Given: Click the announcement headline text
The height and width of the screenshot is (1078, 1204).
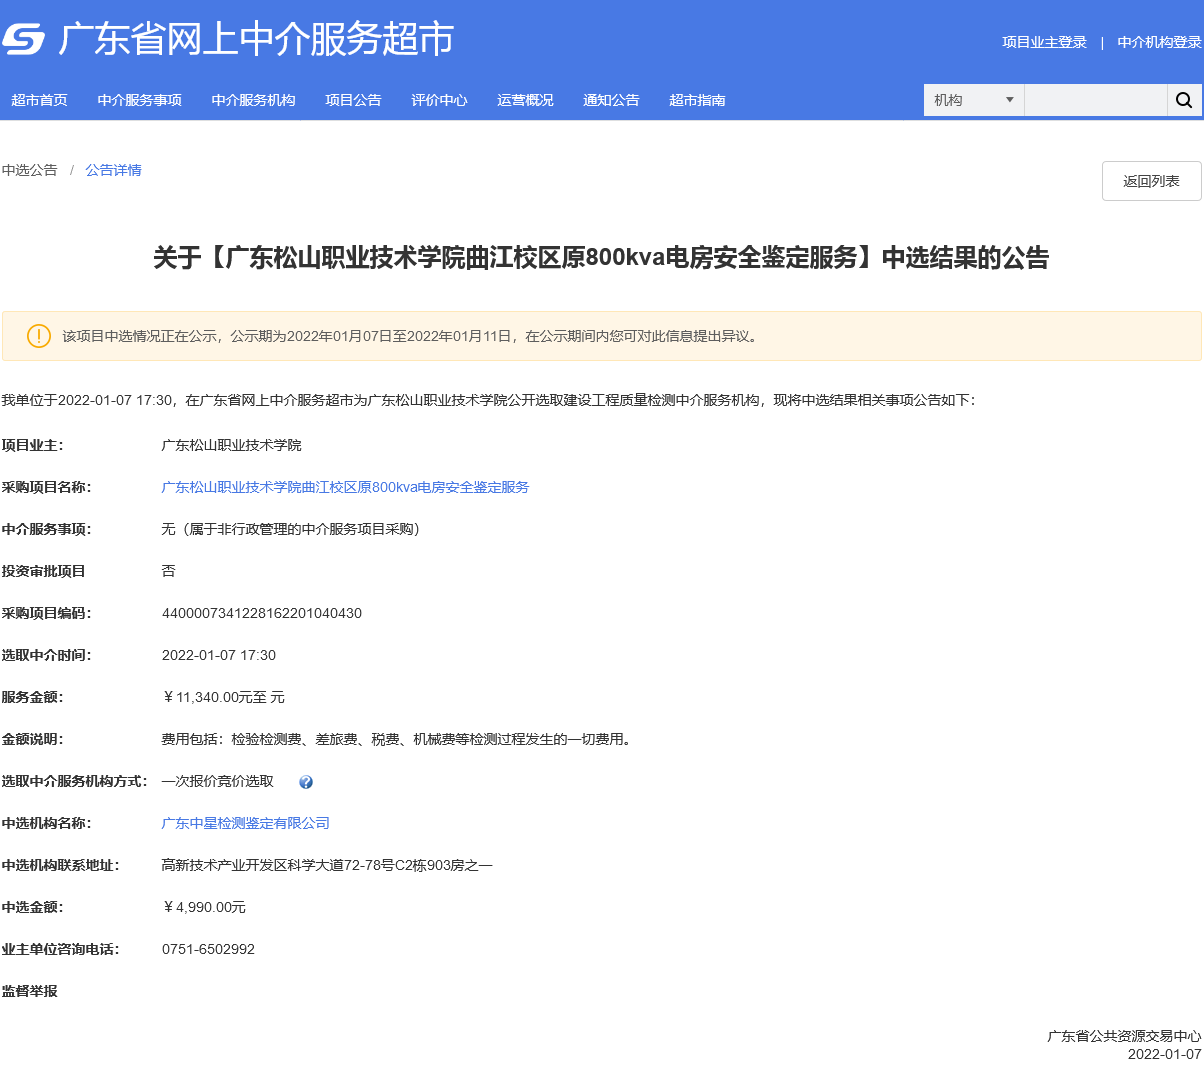Looking at the screenshot, I should [x=601, y=258].
